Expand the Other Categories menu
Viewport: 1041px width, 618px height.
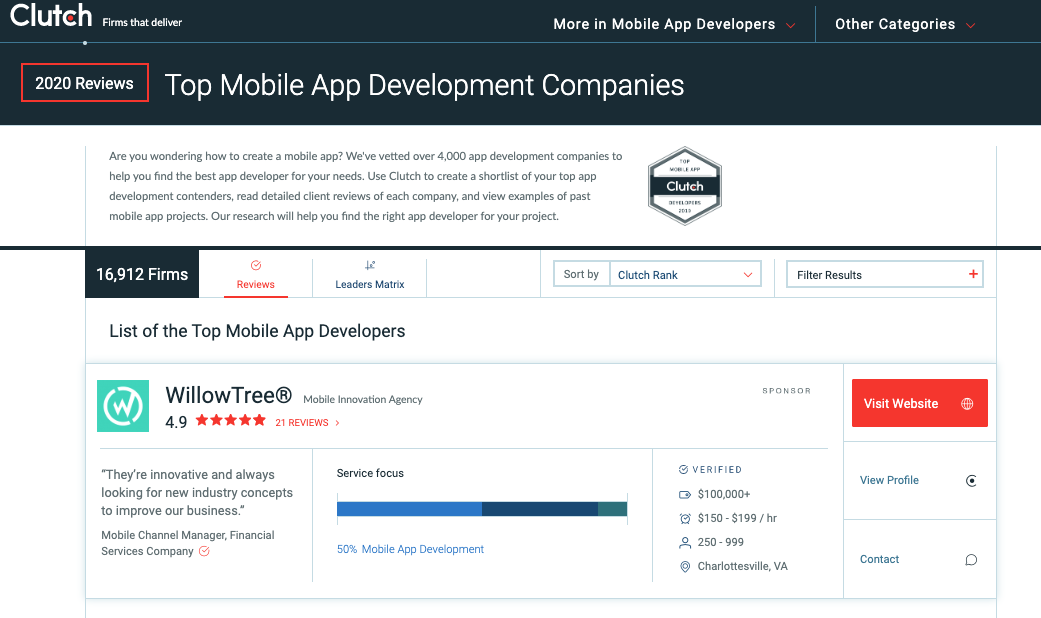tap(905, 24)
